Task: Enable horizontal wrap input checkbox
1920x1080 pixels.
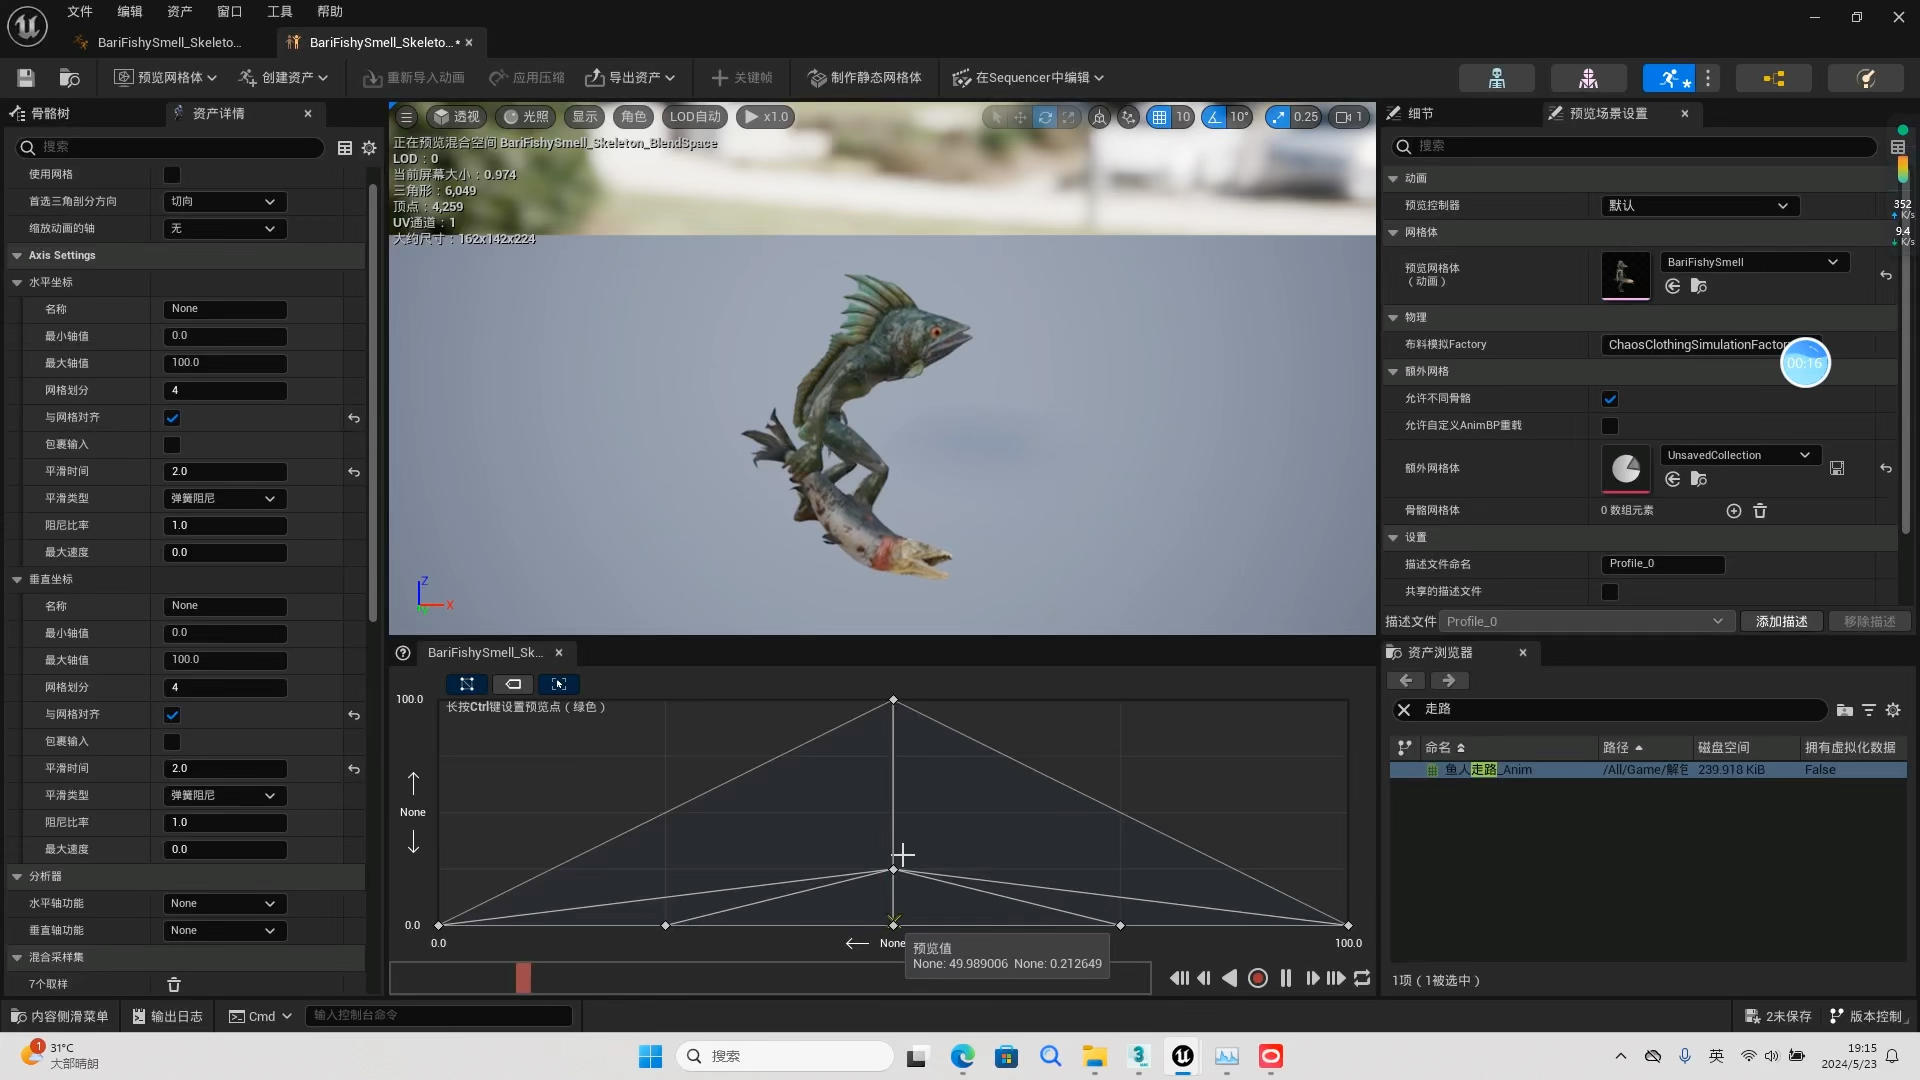Action: point(172,445)
